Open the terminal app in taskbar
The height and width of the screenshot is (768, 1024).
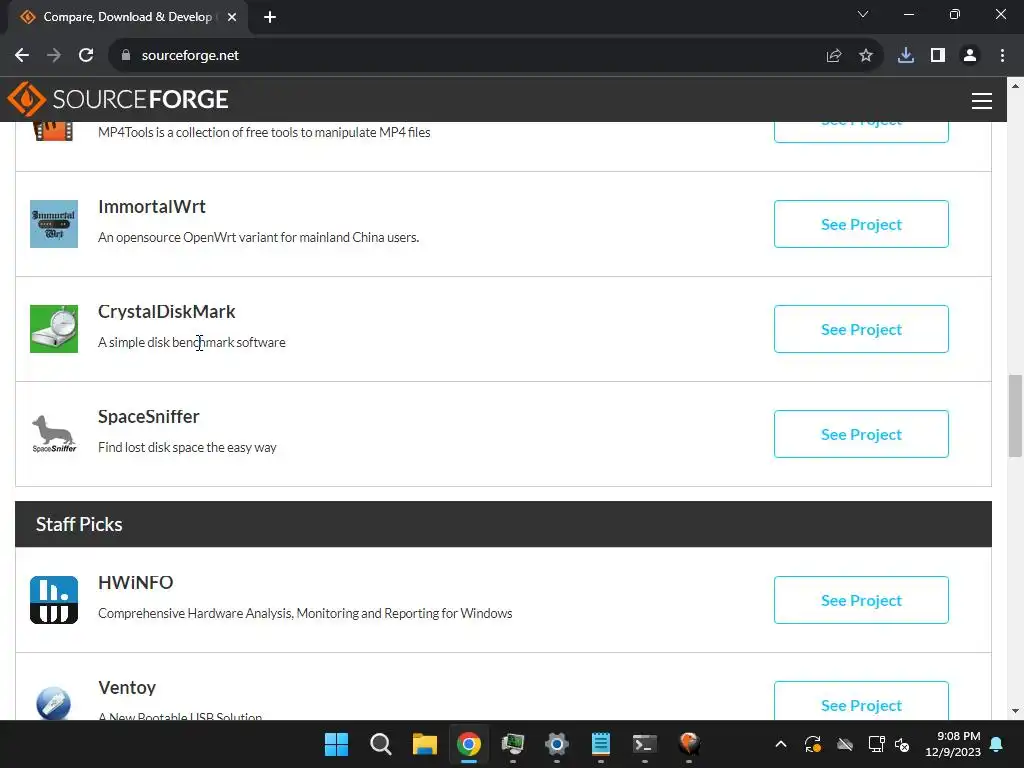[x=645, y=744]
